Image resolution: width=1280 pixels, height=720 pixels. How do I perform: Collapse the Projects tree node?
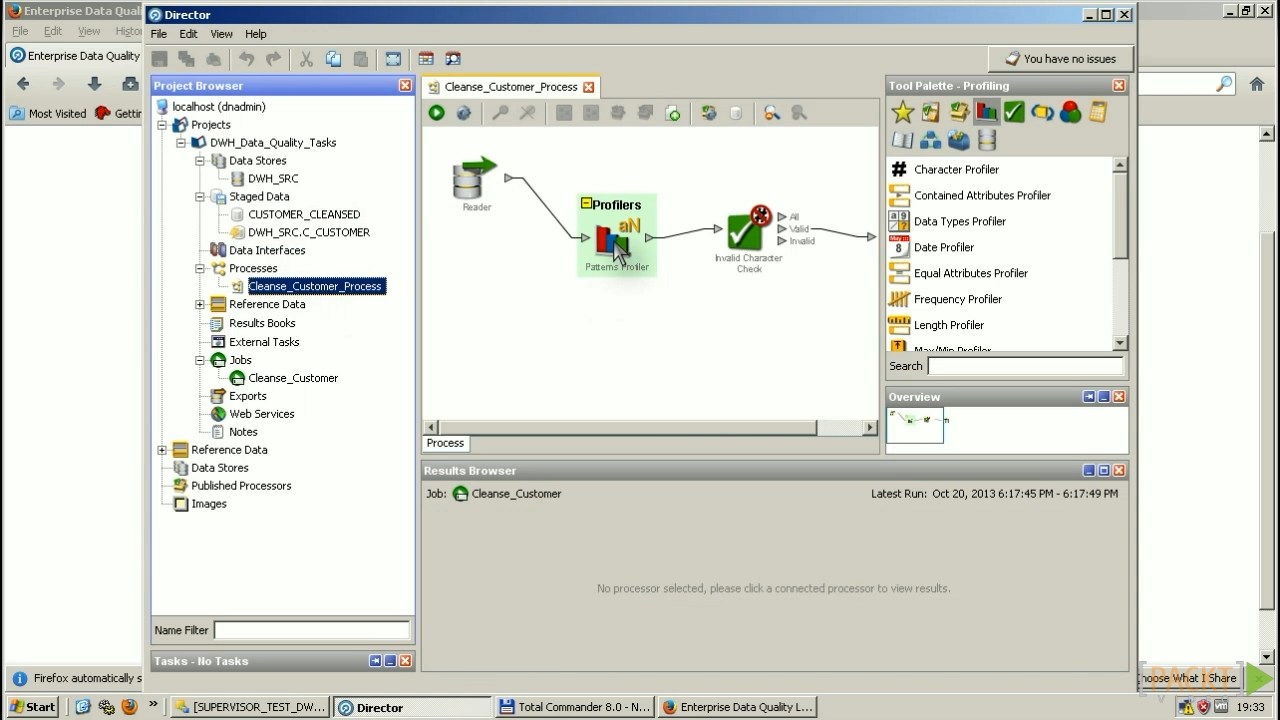[162, 125]
